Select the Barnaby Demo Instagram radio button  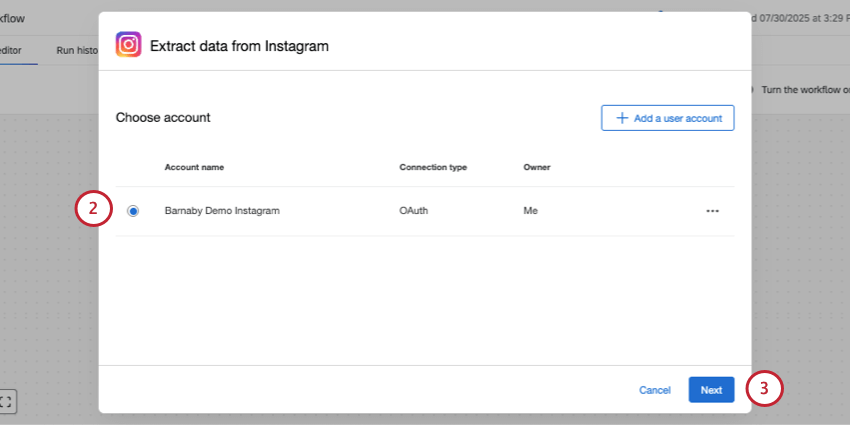(x=133, y=211)
